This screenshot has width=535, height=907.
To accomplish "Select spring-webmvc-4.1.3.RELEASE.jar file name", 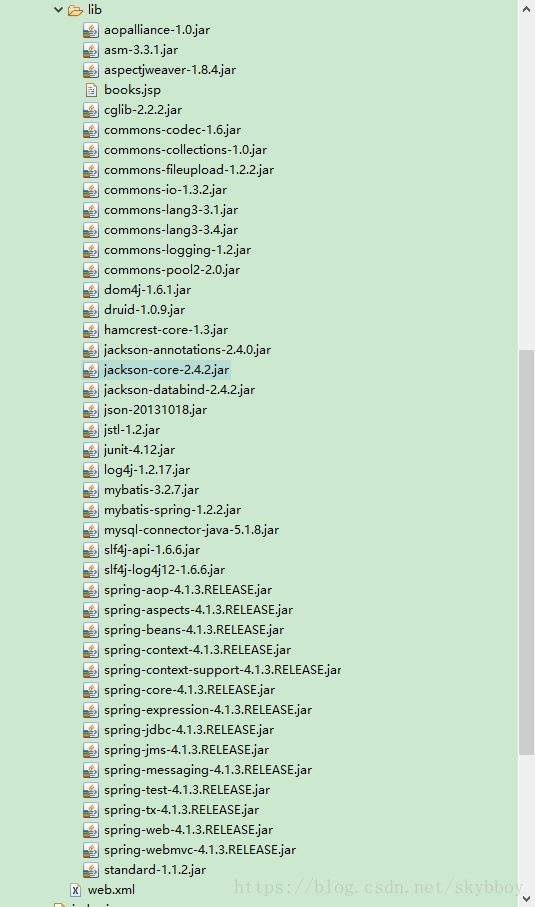I will coord(200,850).
